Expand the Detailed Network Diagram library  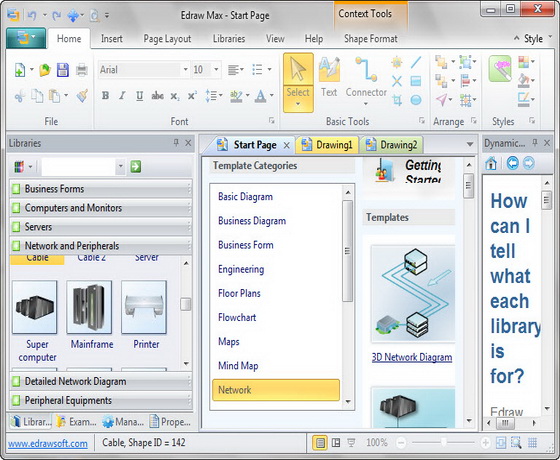point(101,381)
